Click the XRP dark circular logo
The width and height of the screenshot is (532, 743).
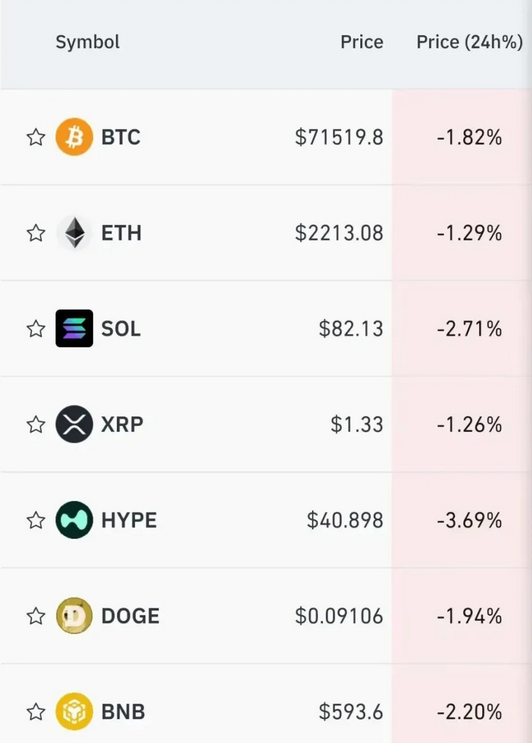tap(74, 424)
